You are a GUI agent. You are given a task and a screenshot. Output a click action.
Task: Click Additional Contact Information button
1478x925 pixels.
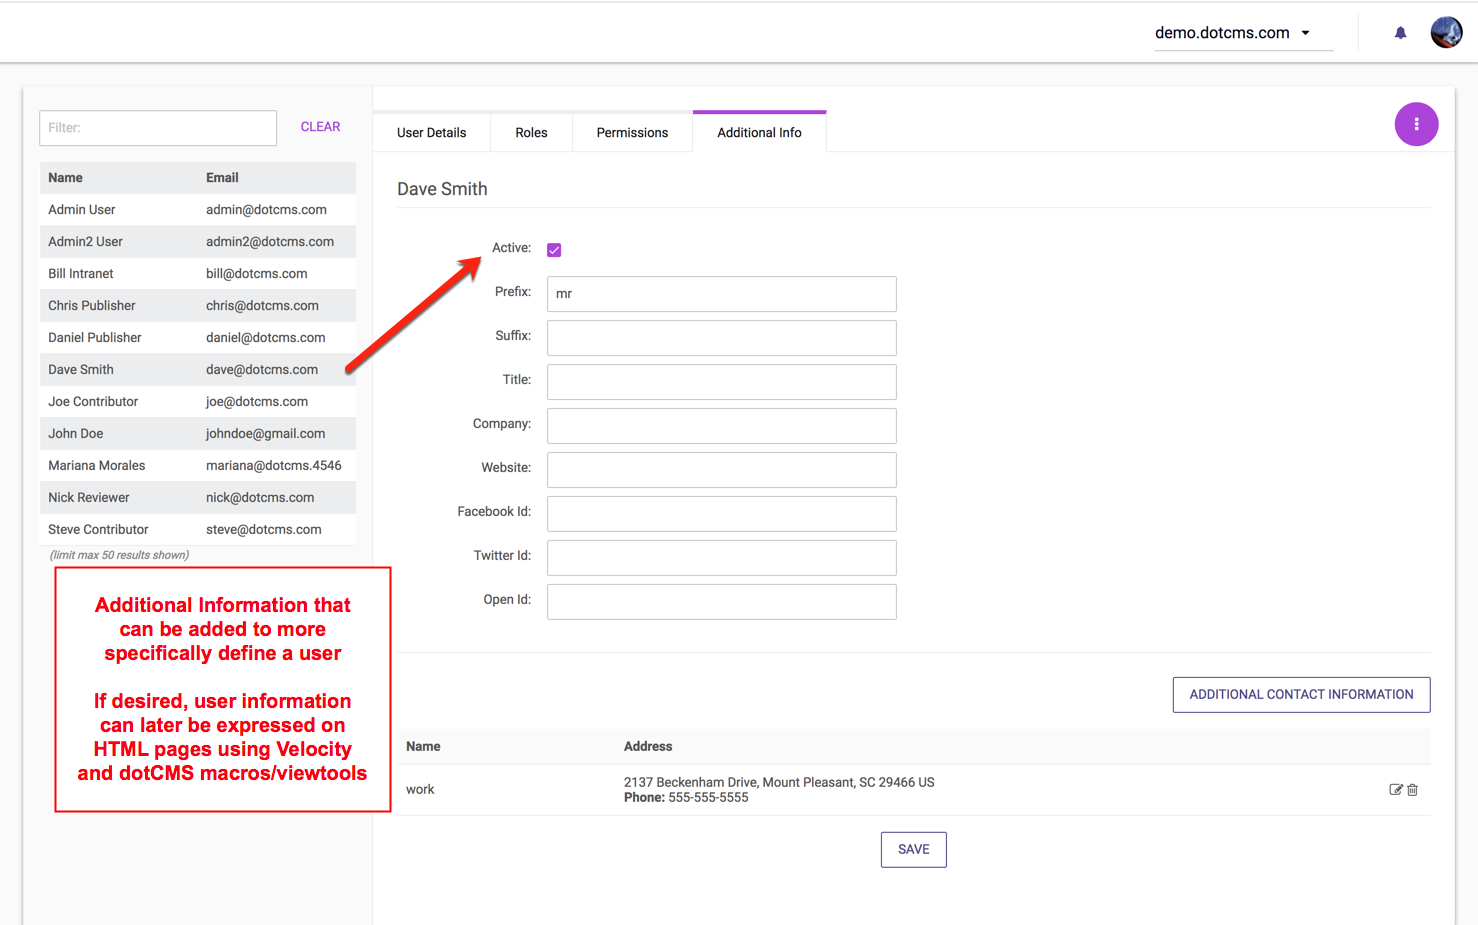[1301, 695]
